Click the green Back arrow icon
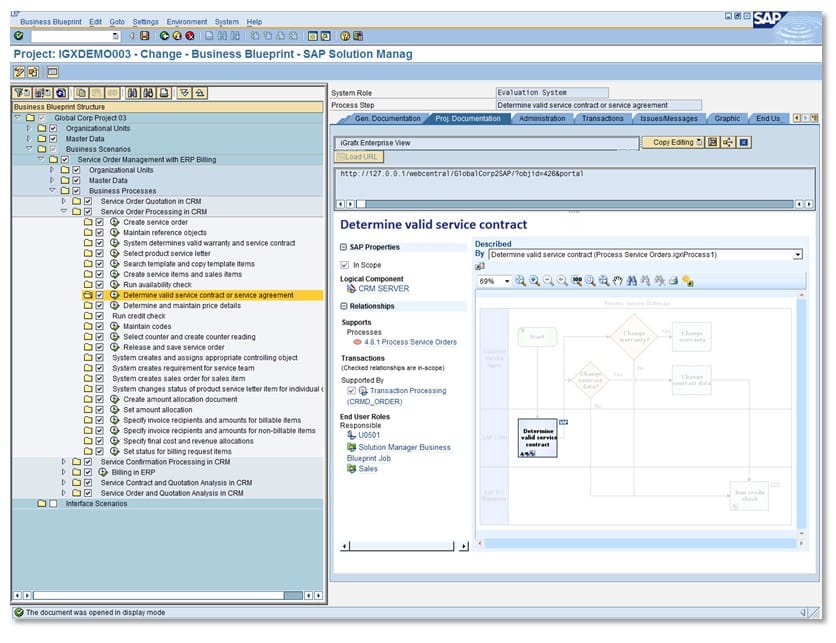836x643 pixels. [164, 36]
